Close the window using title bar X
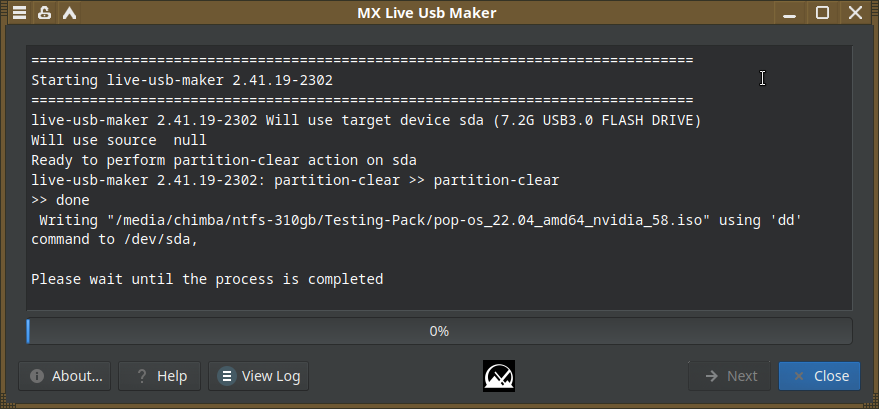Viewport: 879px width, 409px height. pos(853,13)
